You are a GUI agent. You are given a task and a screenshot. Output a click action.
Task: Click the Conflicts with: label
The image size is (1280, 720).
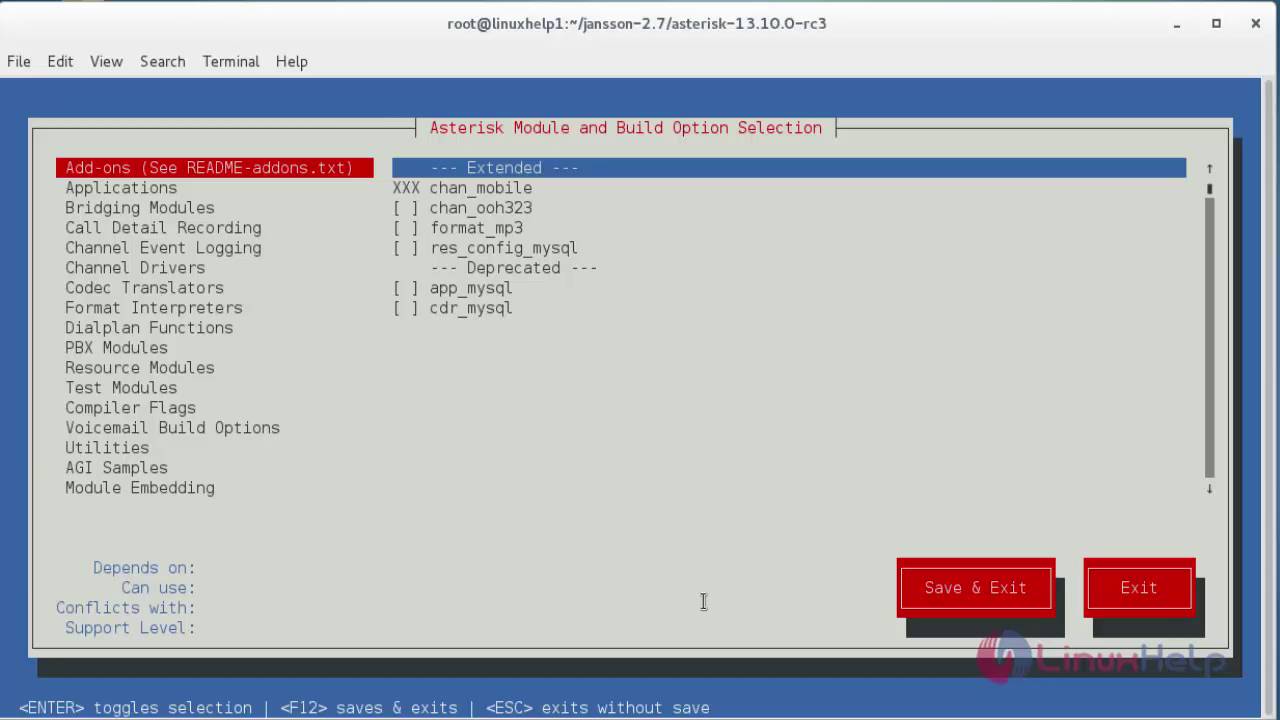tap(126, 608)
